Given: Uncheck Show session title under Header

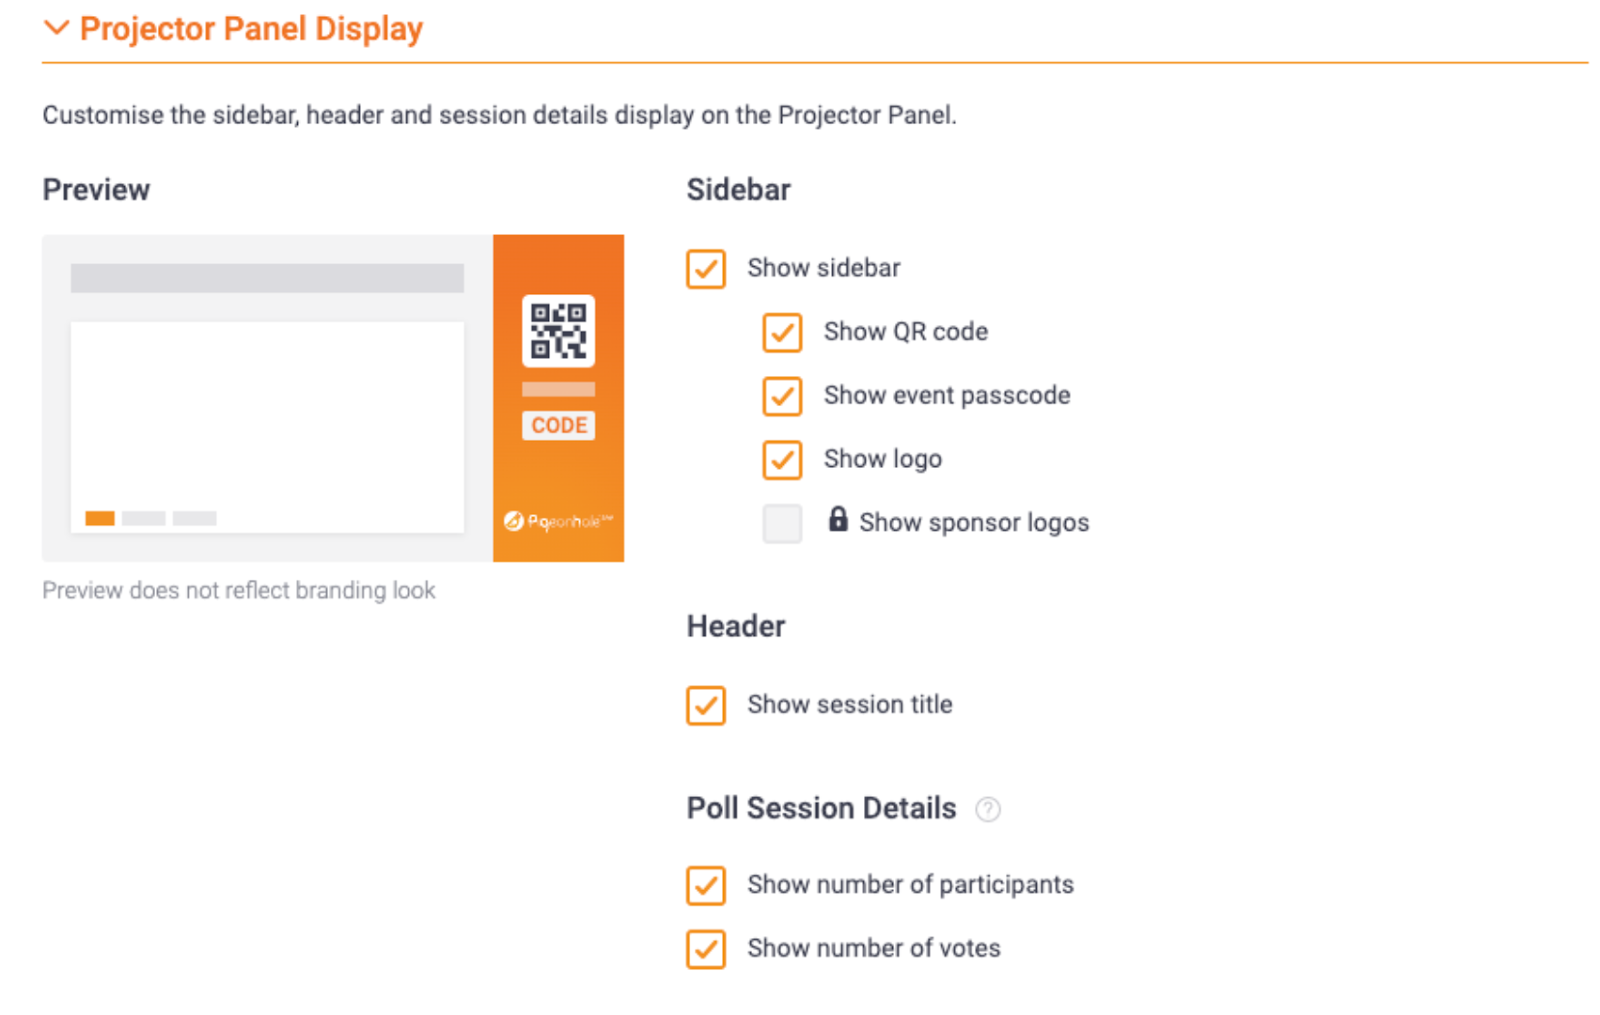Looking at the screenshot, I should (x=705, y=705).
